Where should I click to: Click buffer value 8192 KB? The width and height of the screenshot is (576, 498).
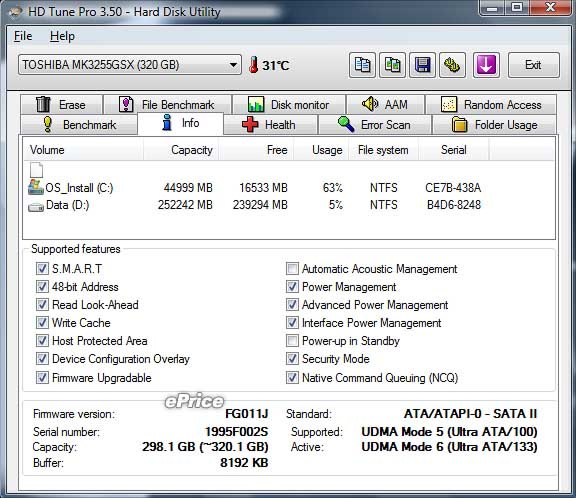(x=244, y=463)
